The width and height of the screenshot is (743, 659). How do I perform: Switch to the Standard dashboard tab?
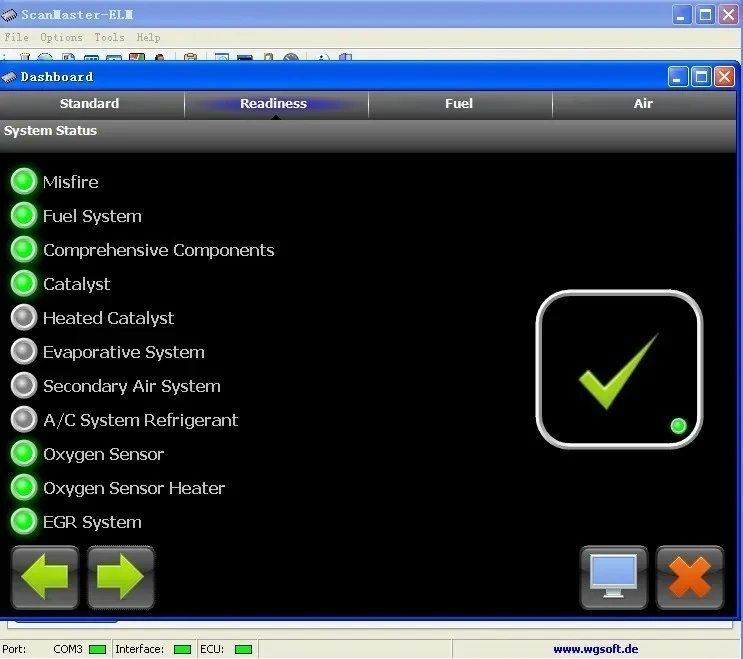coord(90,104)
